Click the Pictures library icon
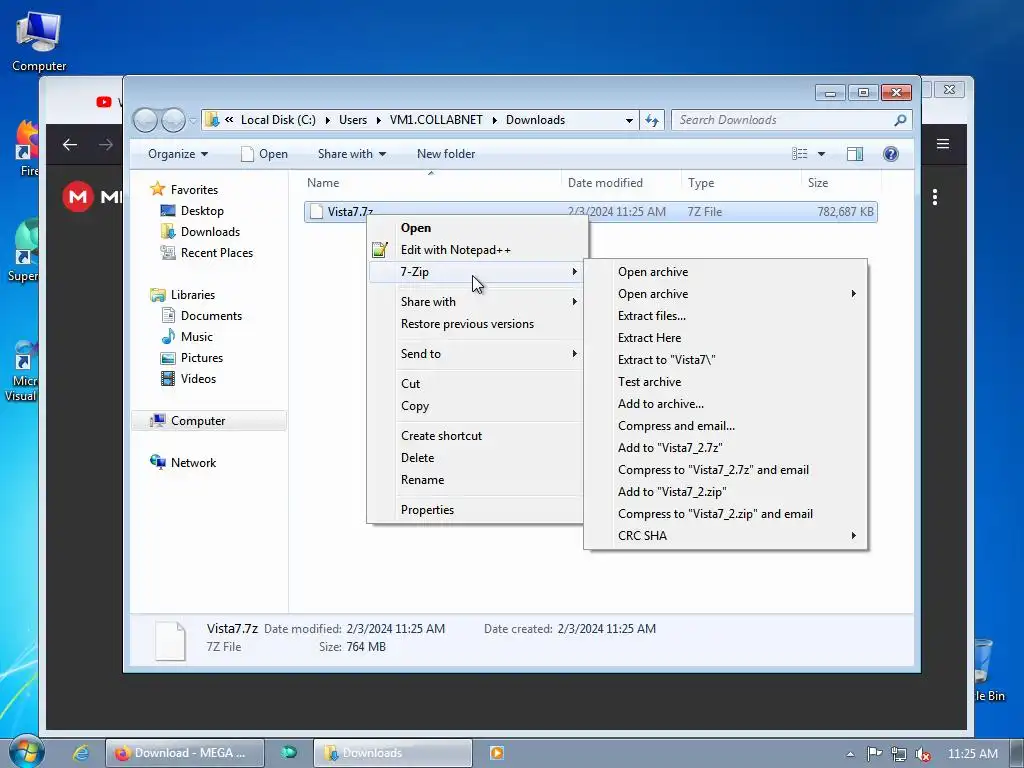 tap(168, 357)
